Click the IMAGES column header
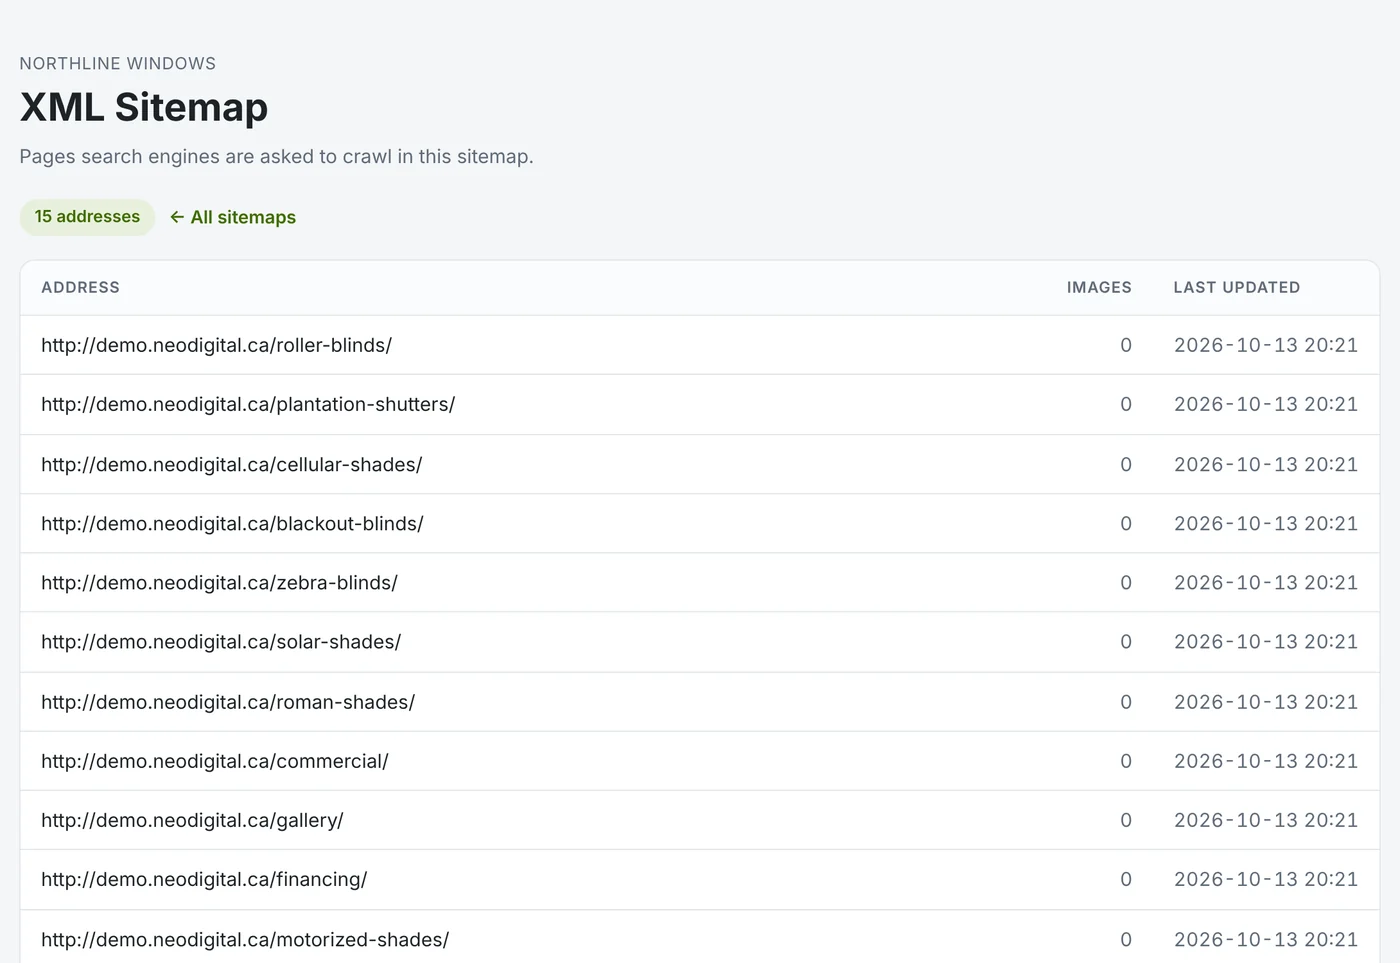The image size is (1400, 963). 1099,287
